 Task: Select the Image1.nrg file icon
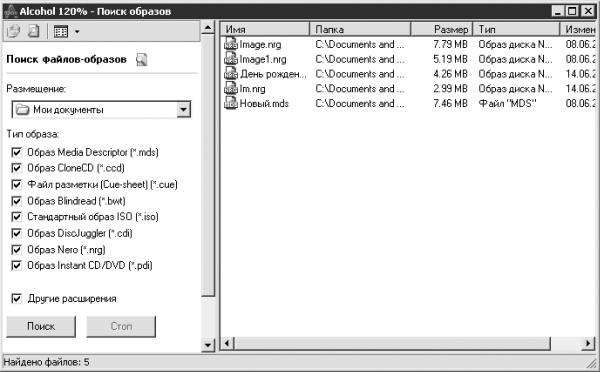pyautogui.click(x=231, y=59)
